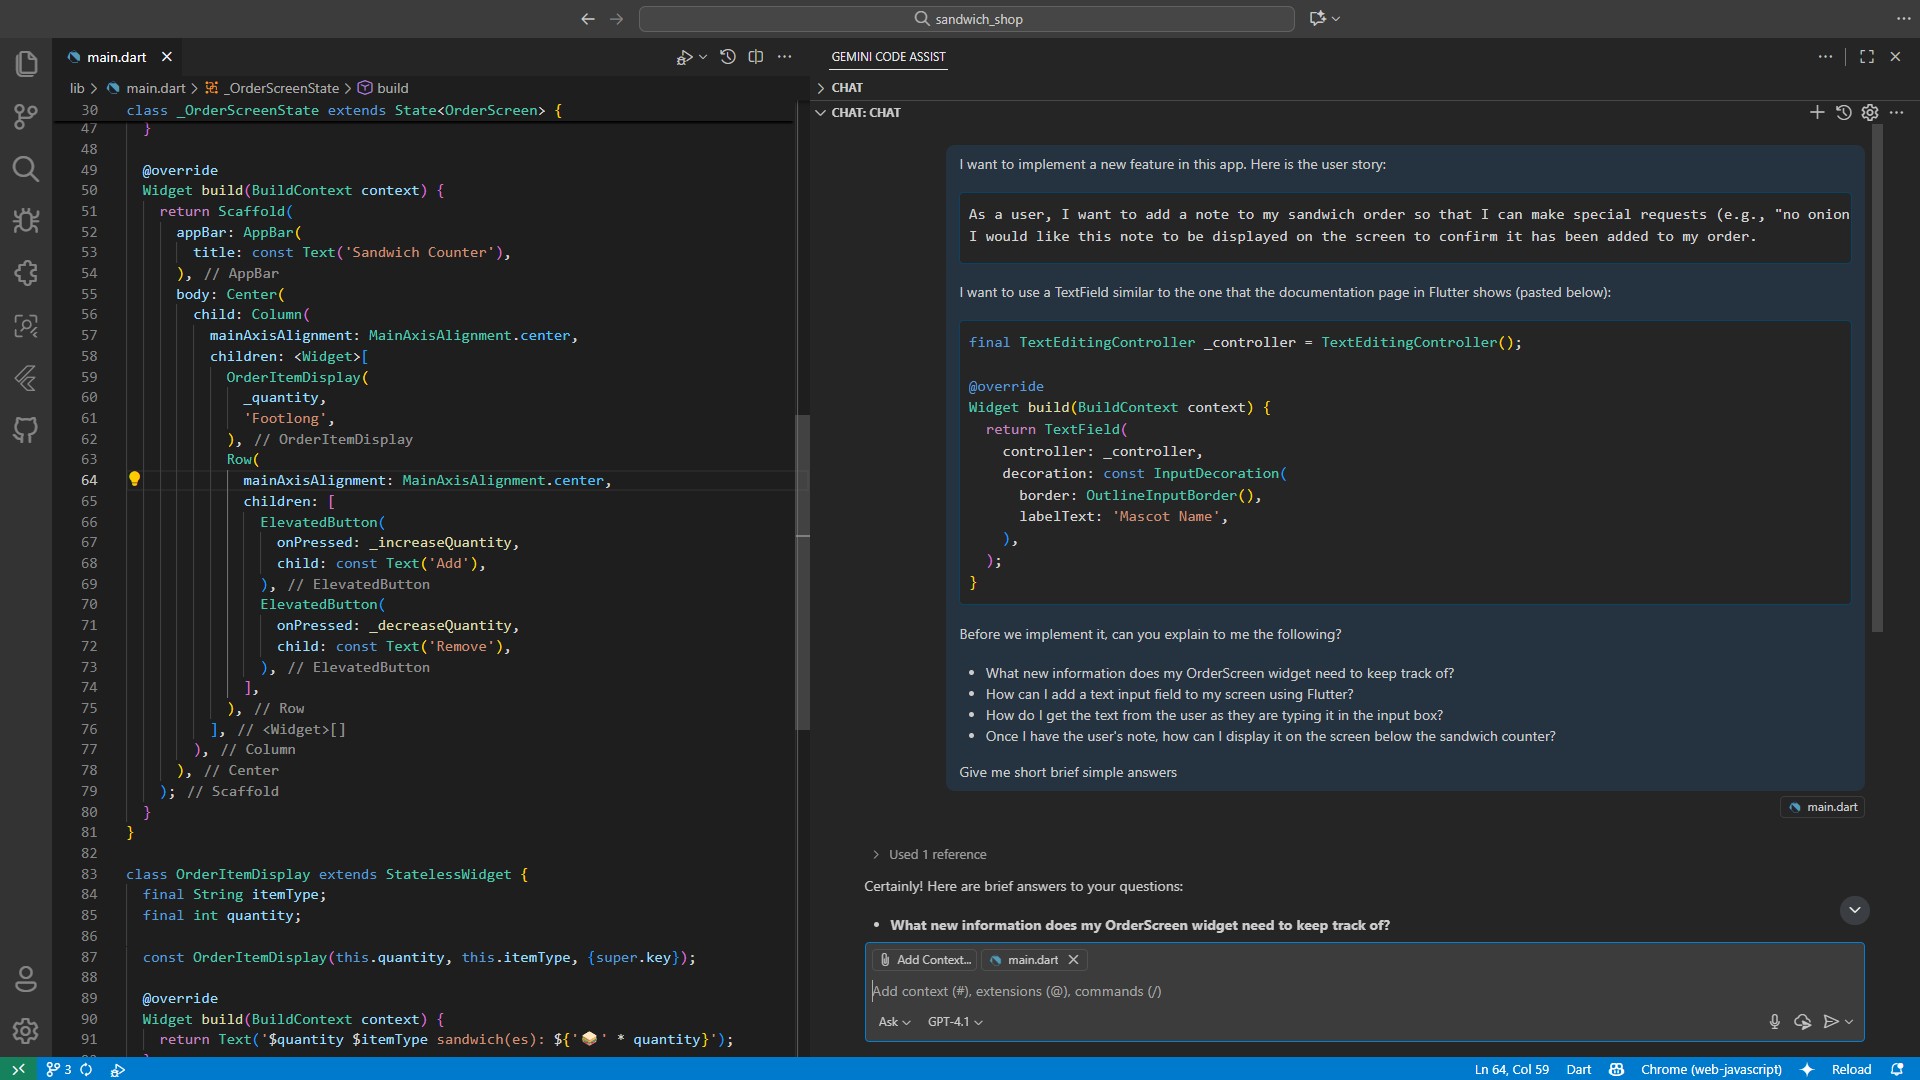Toggle maximize Gemini Code Assist panel
The width and height of the screenshot is (1920, 1080).
[1867, 57]
